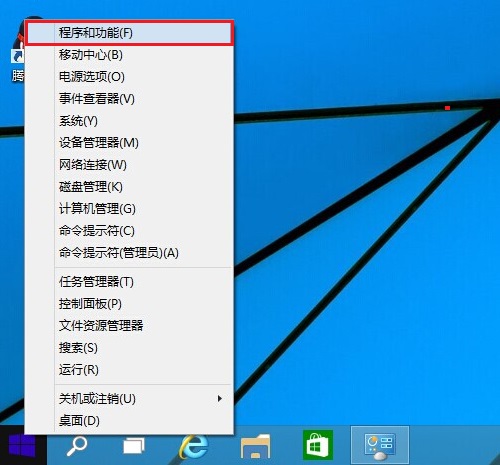Open File Explorer folder taskbar icon
500x465 pixels.
pos(256,446)
